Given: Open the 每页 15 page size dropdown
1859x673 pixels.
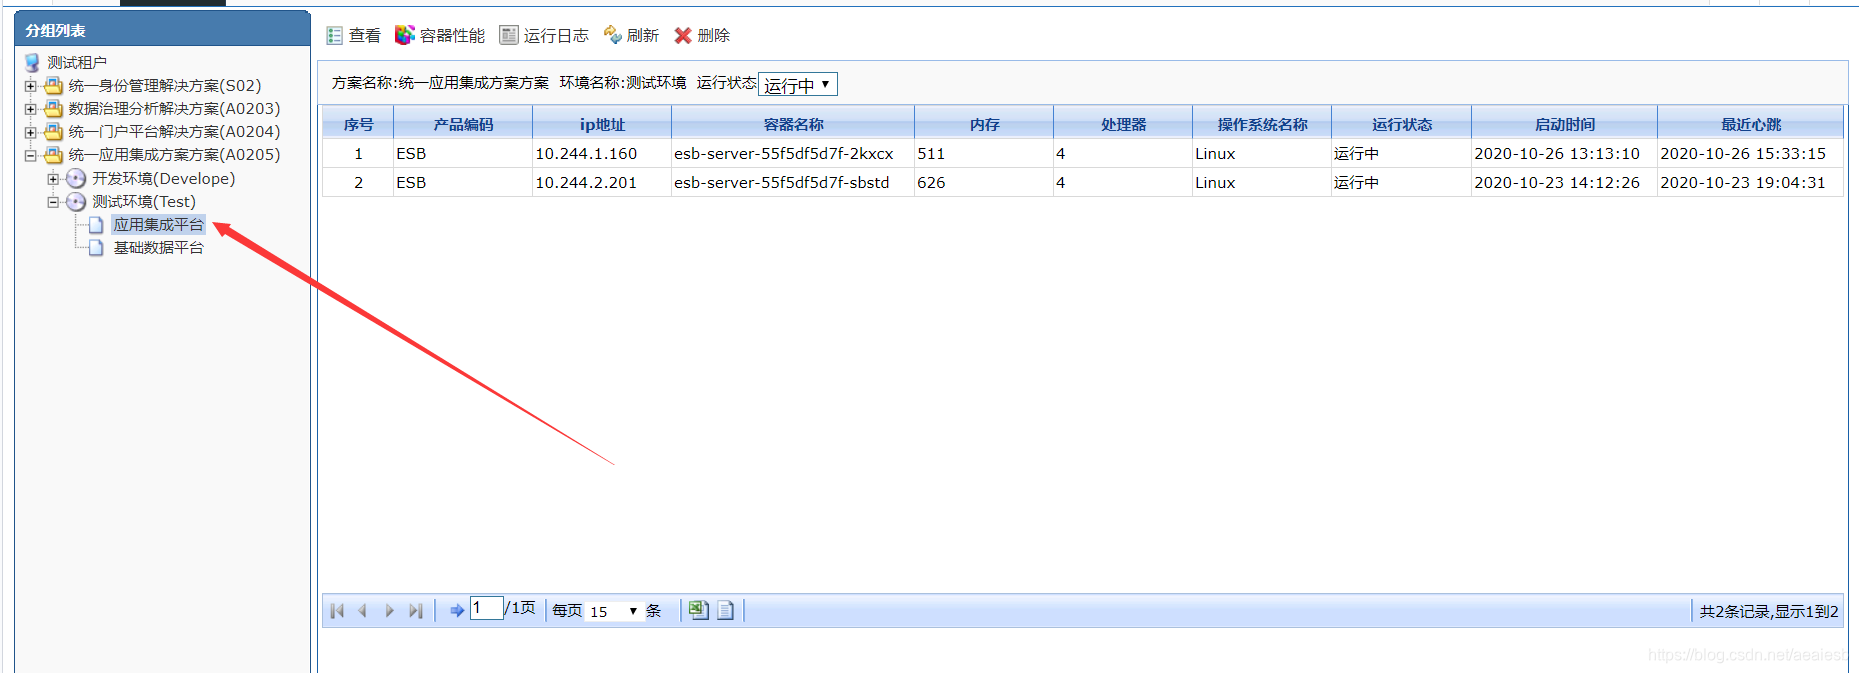Looking at the screenshot, I should pos(613,610).
